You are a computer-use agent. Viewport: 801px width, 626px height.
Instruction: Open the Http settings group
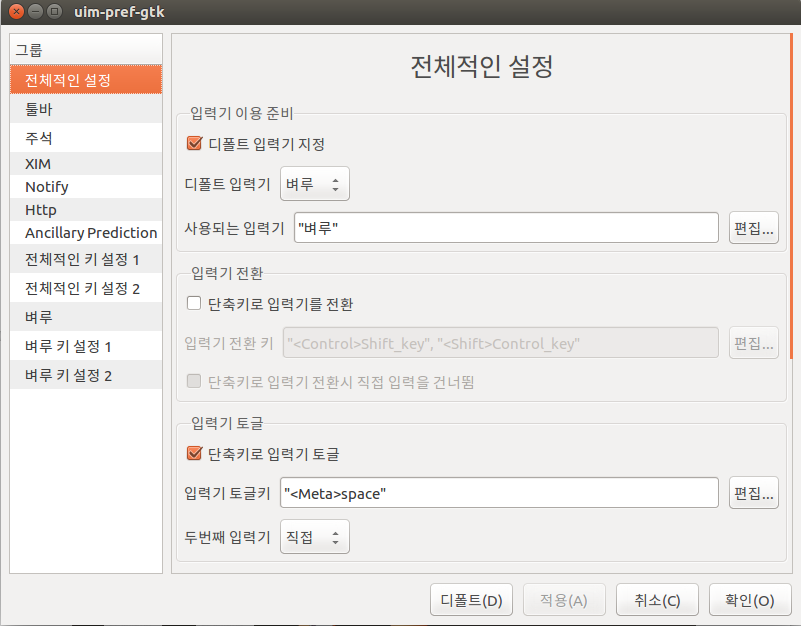click(86, 210)
